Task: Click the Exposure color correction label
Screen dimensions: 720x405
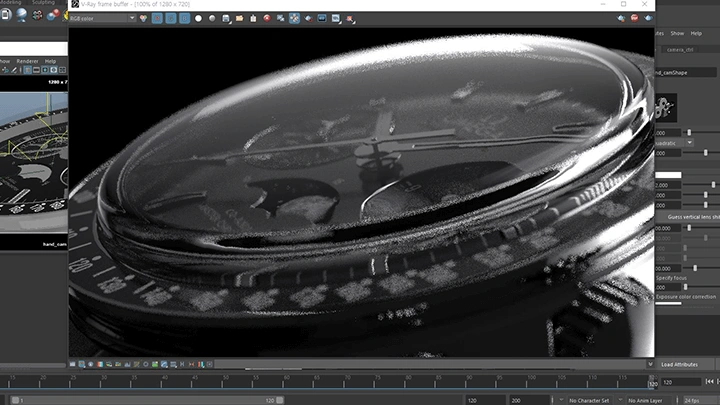Action: (686, 297)
